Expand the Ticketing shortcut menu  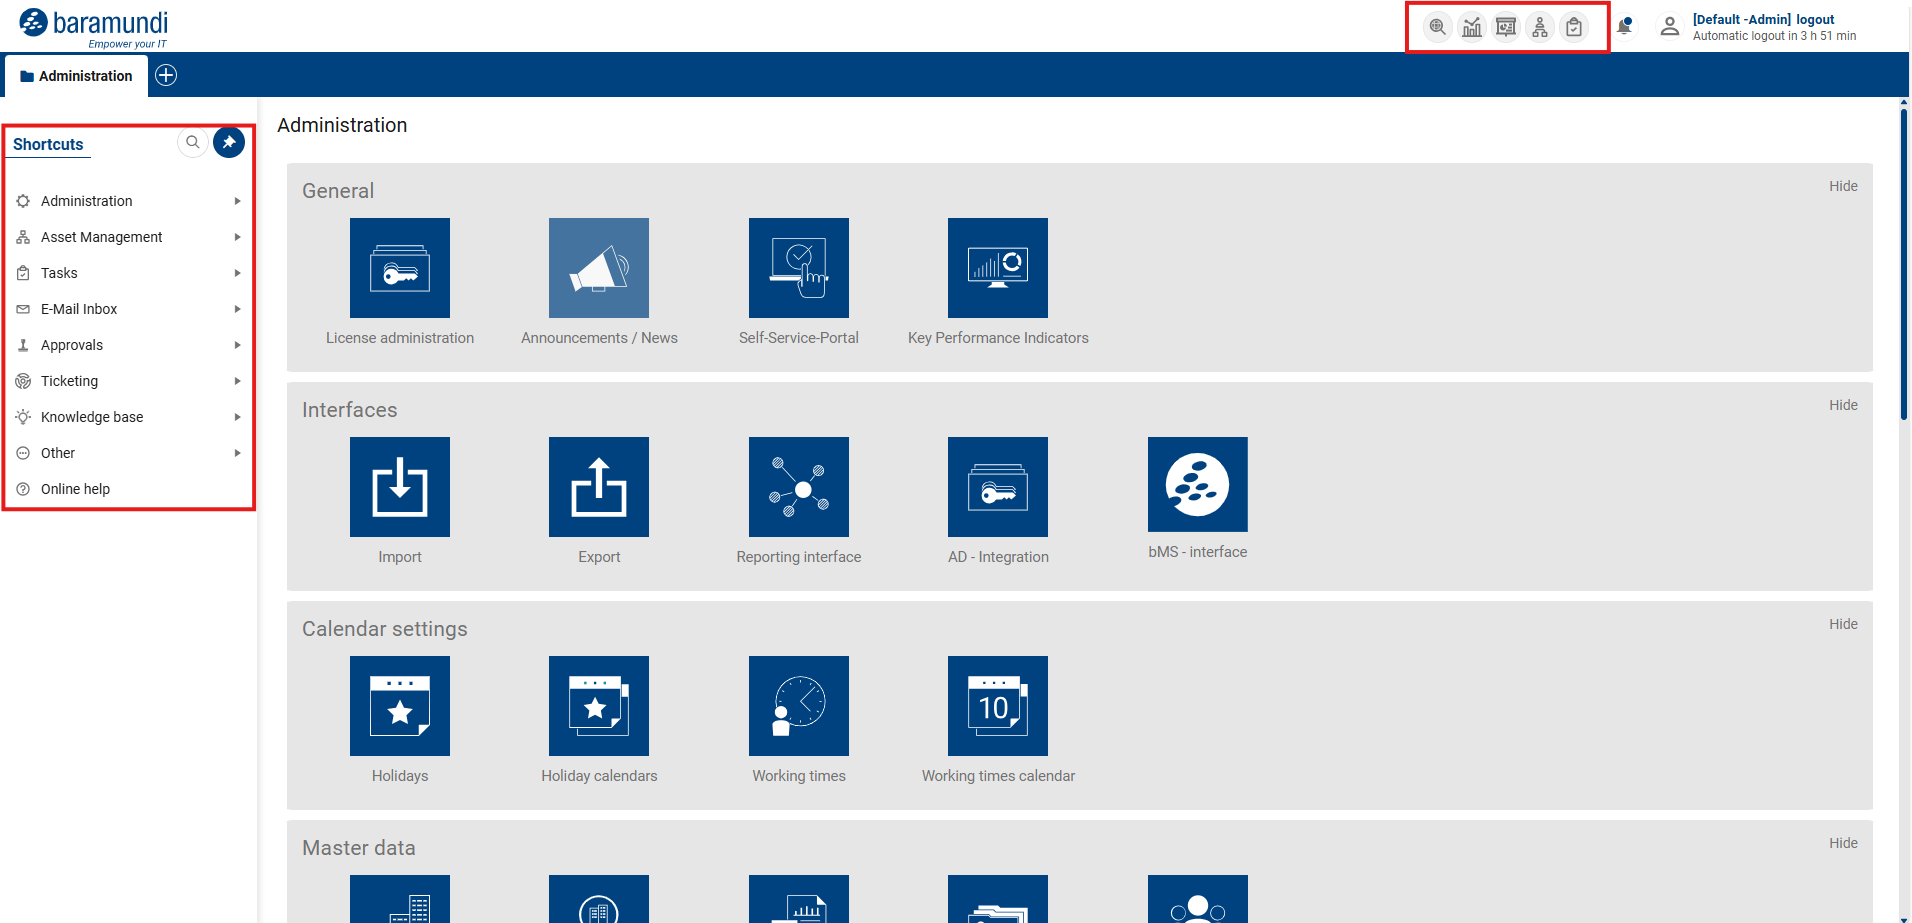(69, 381)
